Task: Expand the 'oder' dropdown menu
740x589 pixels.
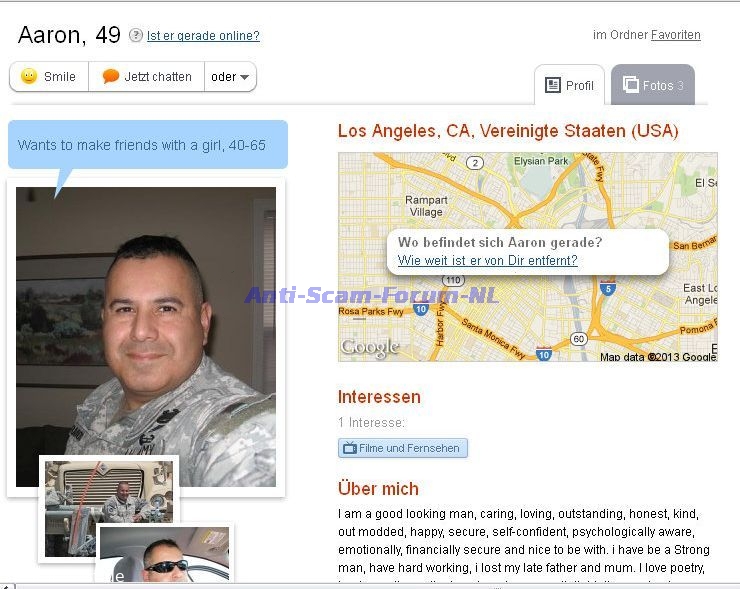Action: coord(230,76)
